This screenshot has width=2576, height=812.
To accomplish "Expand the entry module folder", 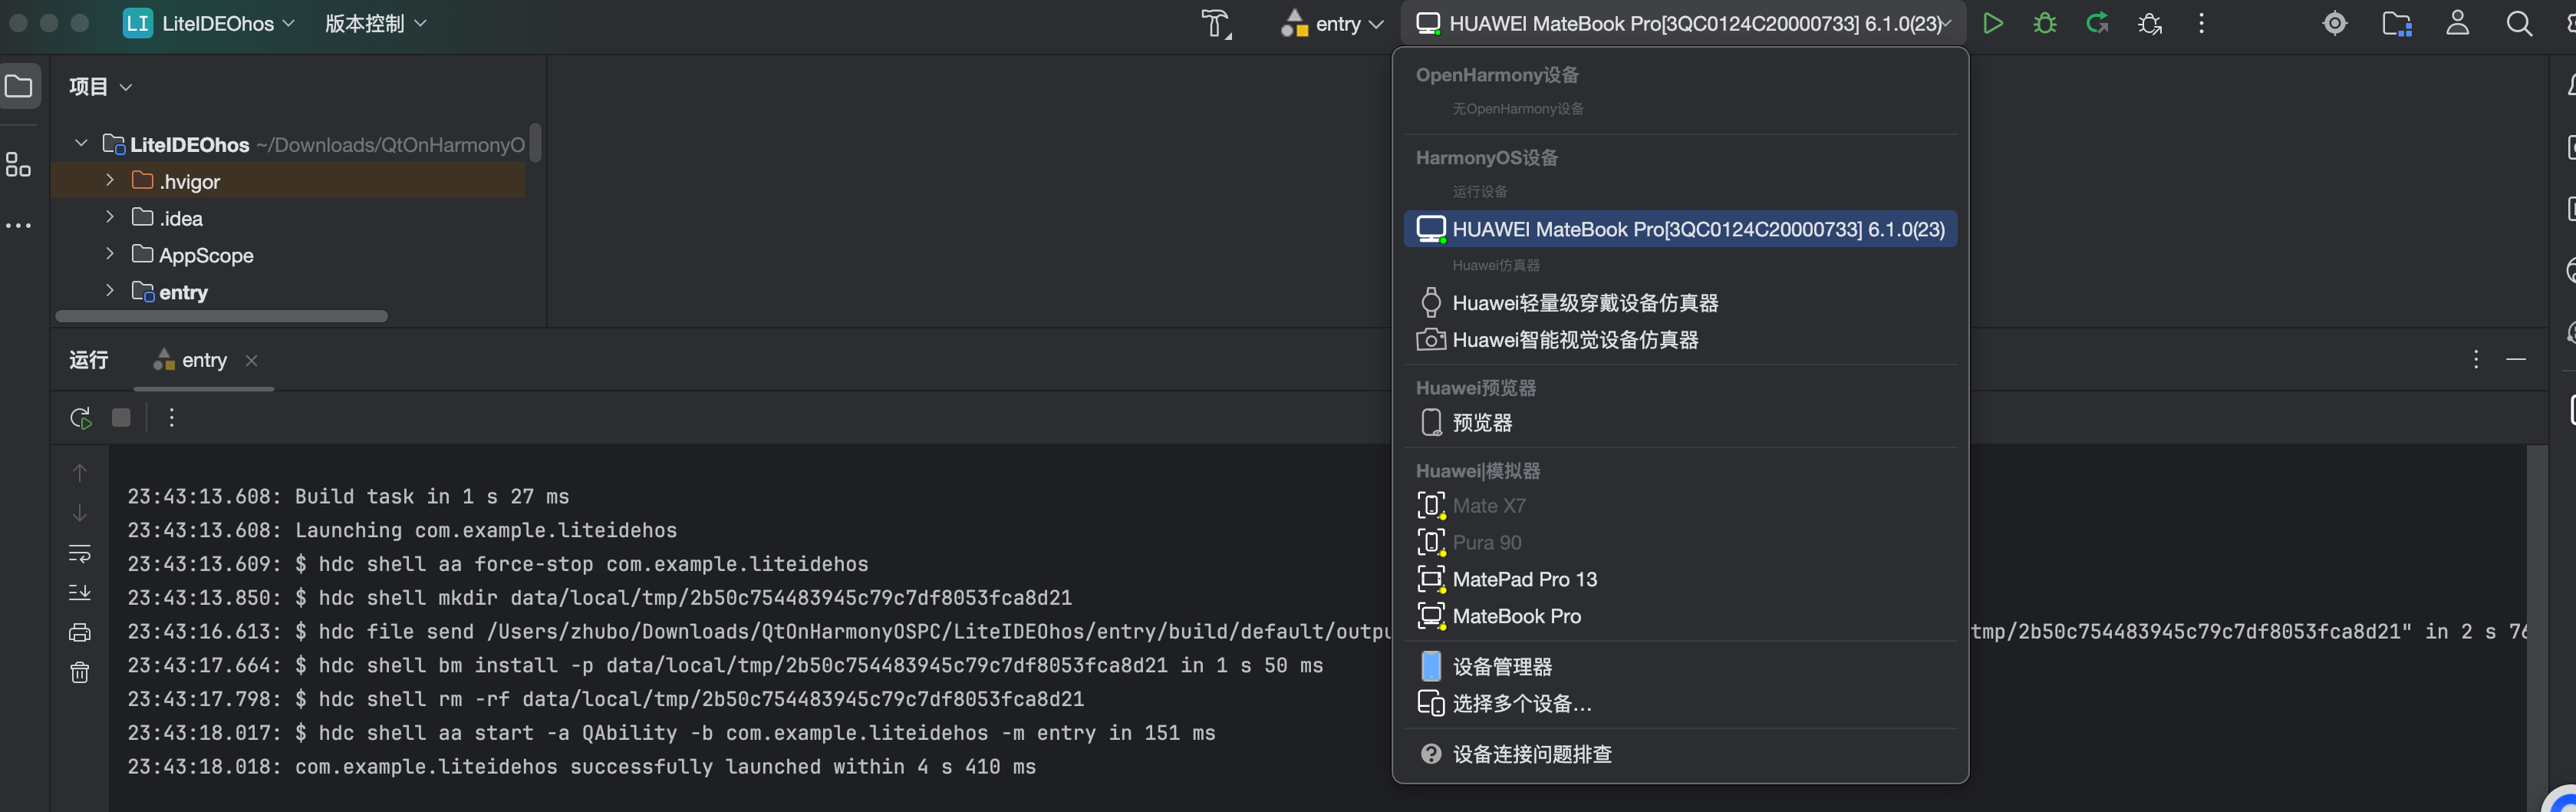I will tap(110, 291).
